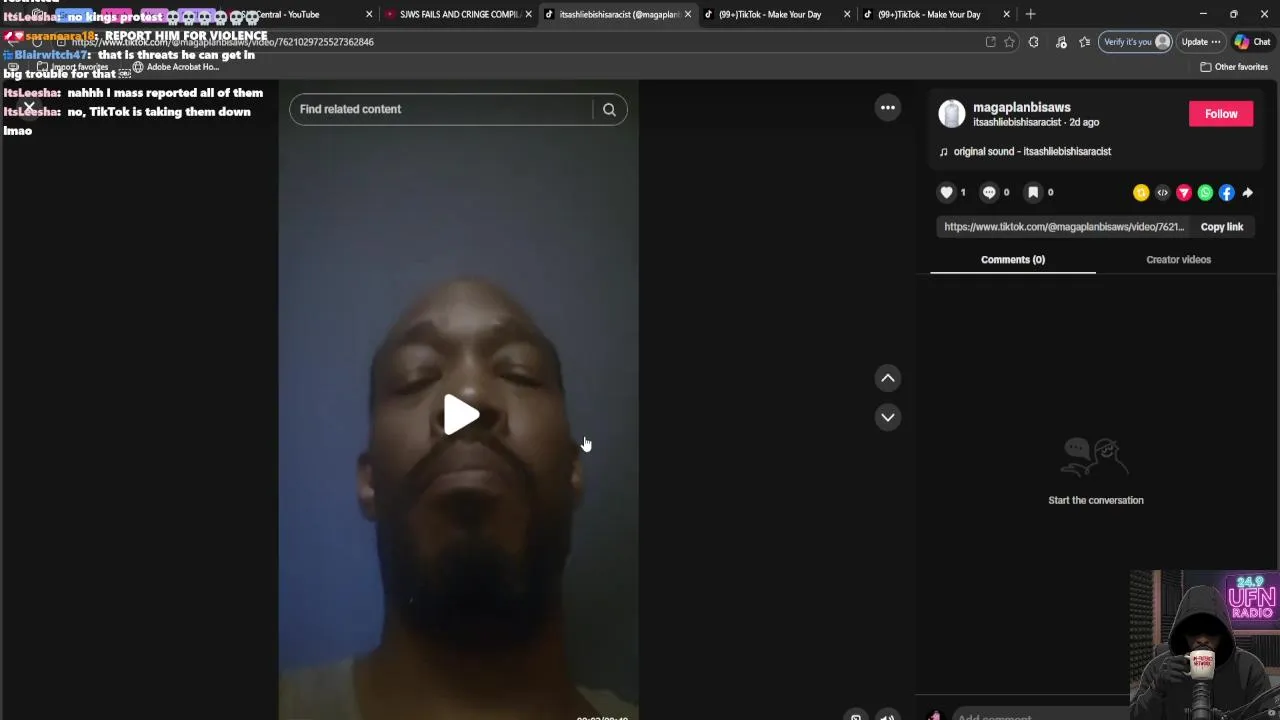Viewport: 1280px width, 720px height.
Task: Send to friends via red paper-plane icon
Action: point(1184,193)
